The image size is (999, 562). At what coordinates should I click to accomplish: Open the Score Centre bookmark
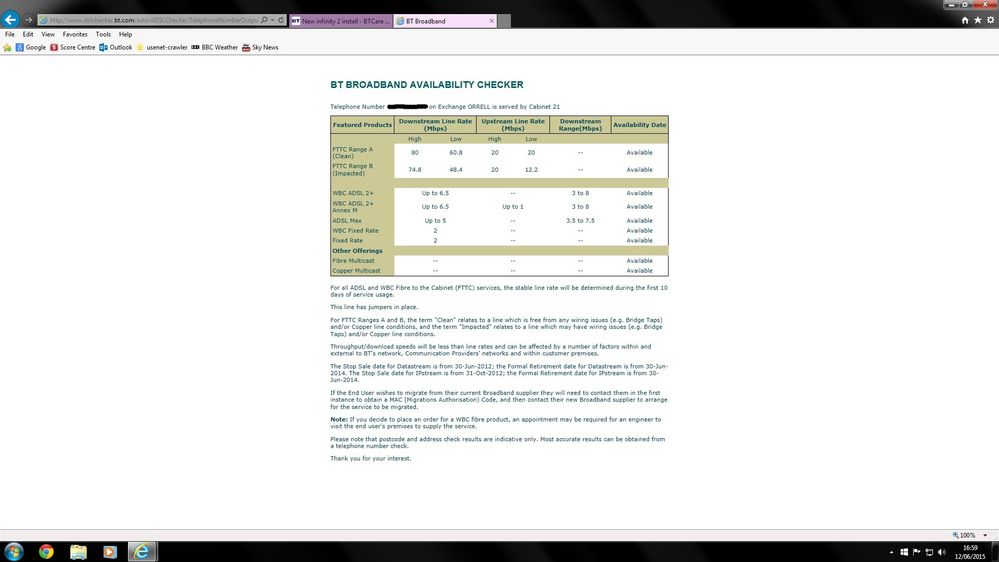73,48
